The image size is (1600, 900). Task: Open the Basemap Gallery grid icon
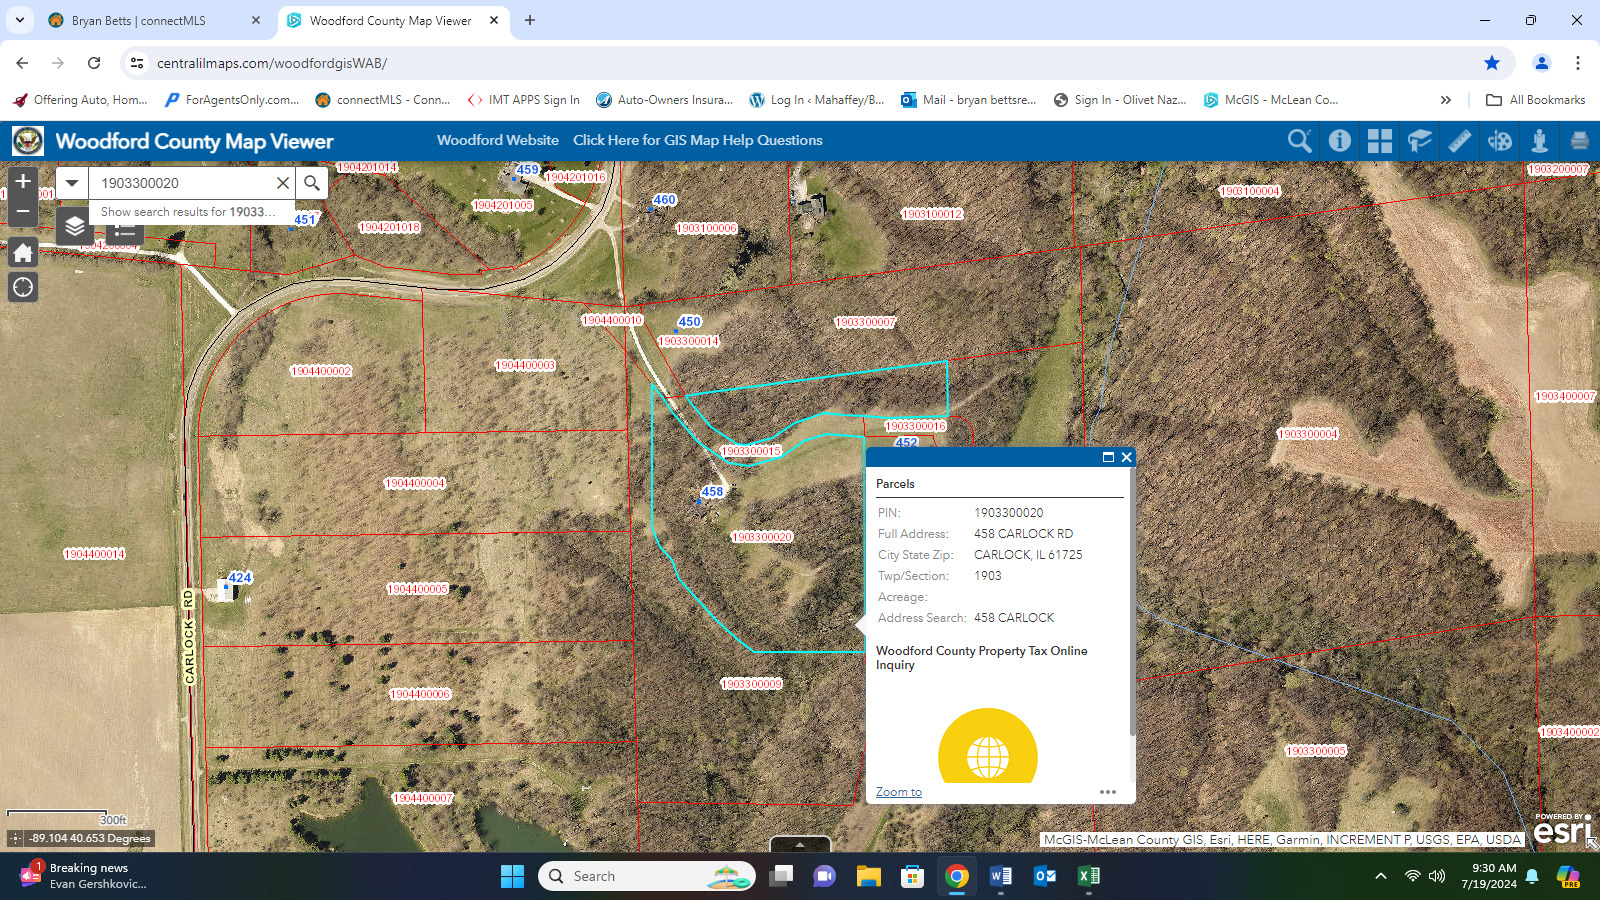(1379, 141)
